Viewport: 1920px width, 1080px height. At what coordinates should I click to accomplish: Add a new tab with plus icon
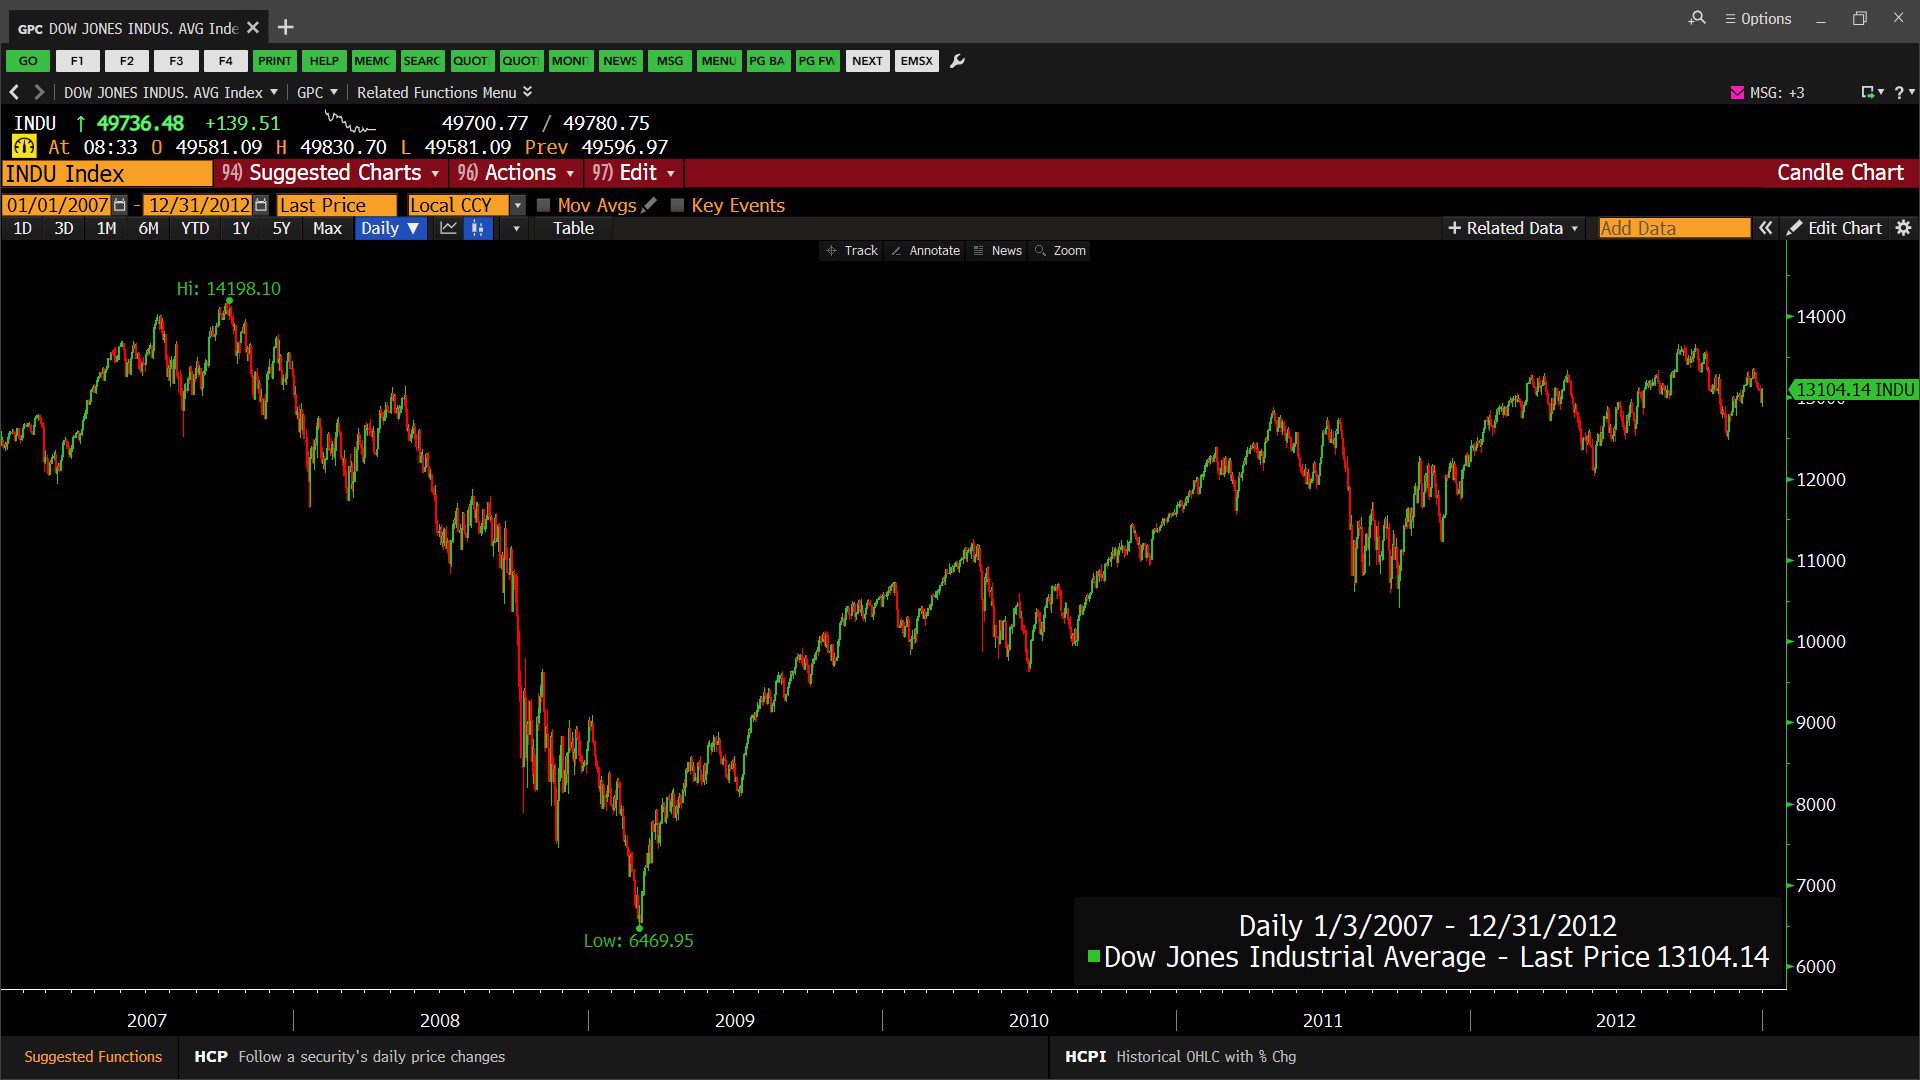(x=286, y=27)
